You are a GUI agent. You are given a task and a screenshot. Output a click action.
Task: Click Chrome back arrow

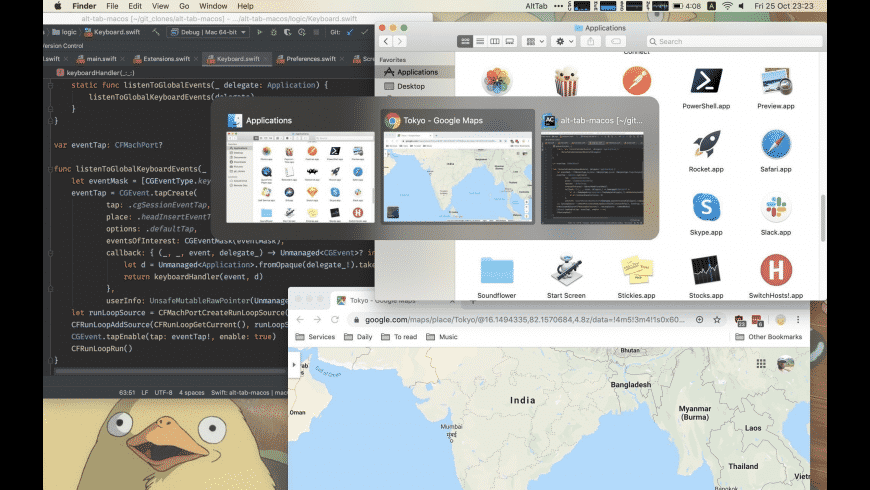(300, 320)
